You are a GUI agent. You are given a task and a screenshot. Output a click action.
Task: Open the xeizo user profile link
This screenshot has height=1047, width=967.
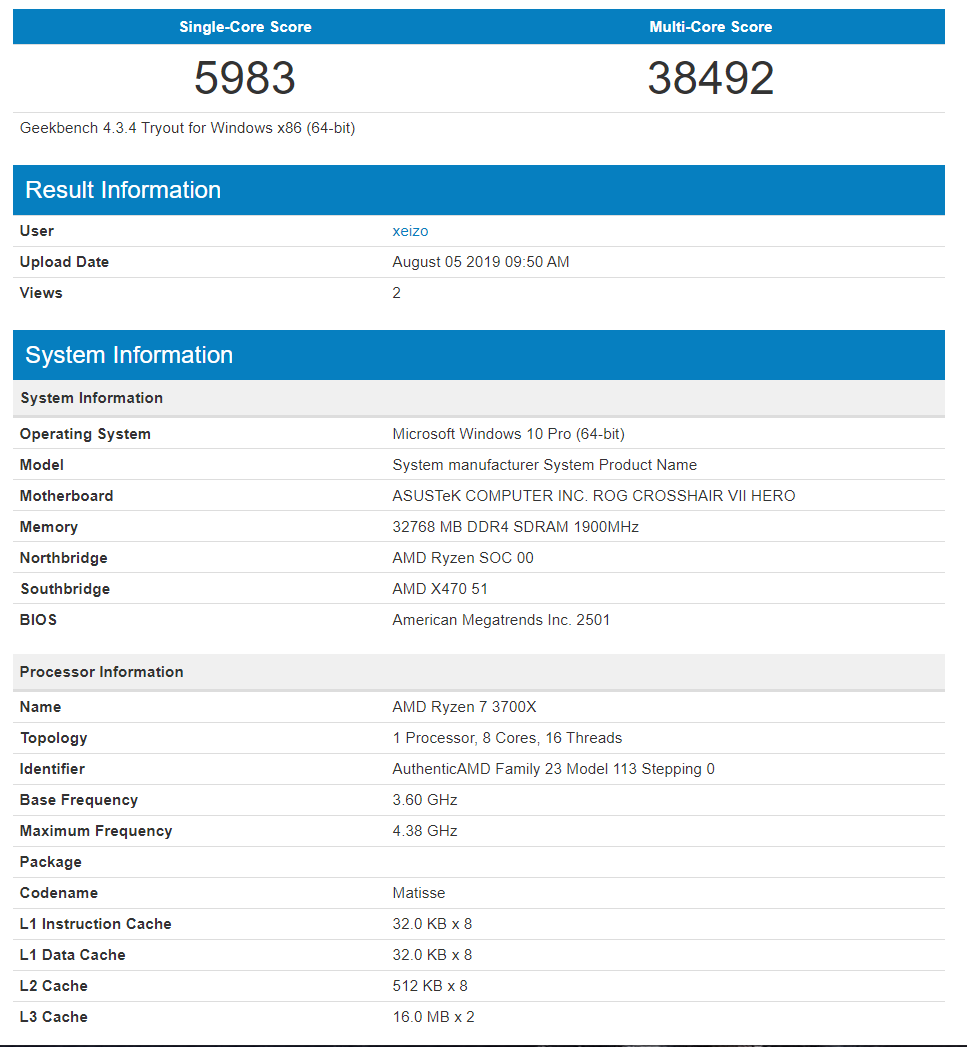[410, 231]
